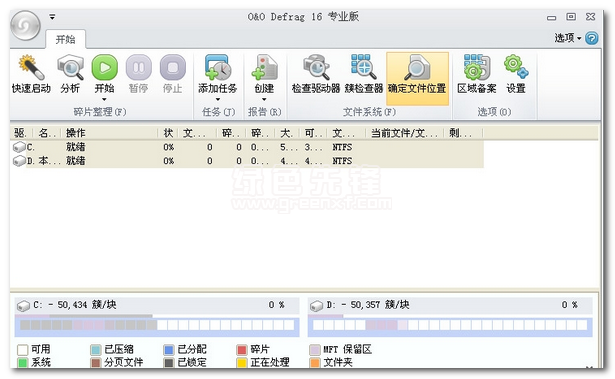The height and width of the screenshot is (379, 615).
Task: Click the O&O application orb button
Action: pos(25,26)
